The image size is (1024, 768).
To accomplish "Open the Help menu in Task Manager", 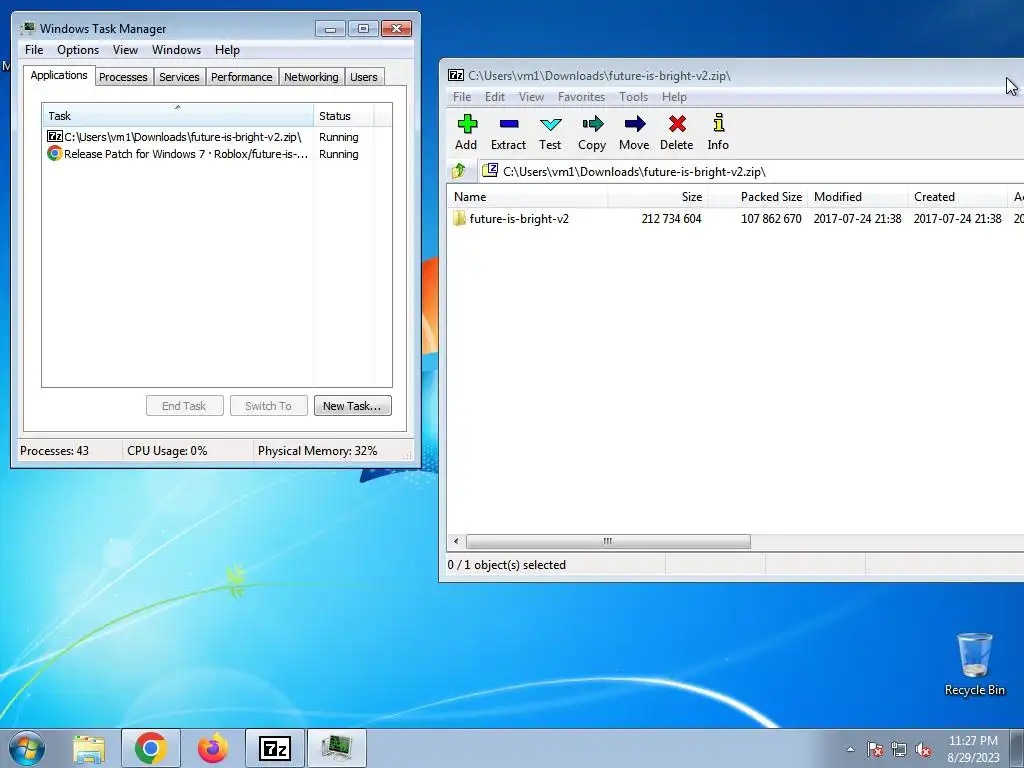I will tap(227, 50).
